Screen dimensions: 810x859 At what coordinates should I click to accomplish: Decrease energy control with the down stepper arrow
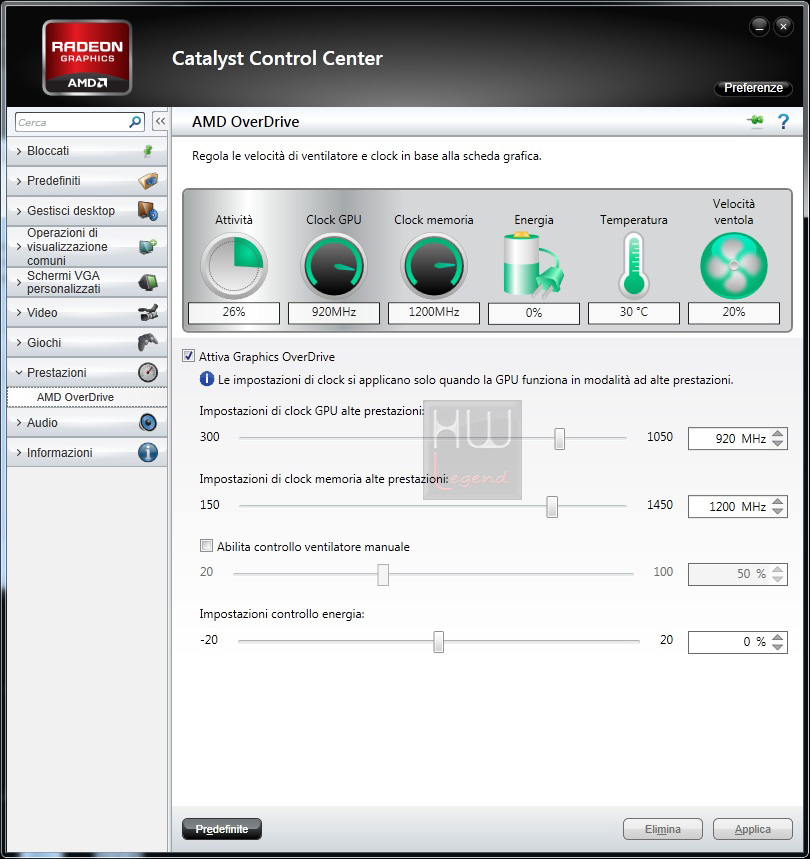(x=778, y=646)
